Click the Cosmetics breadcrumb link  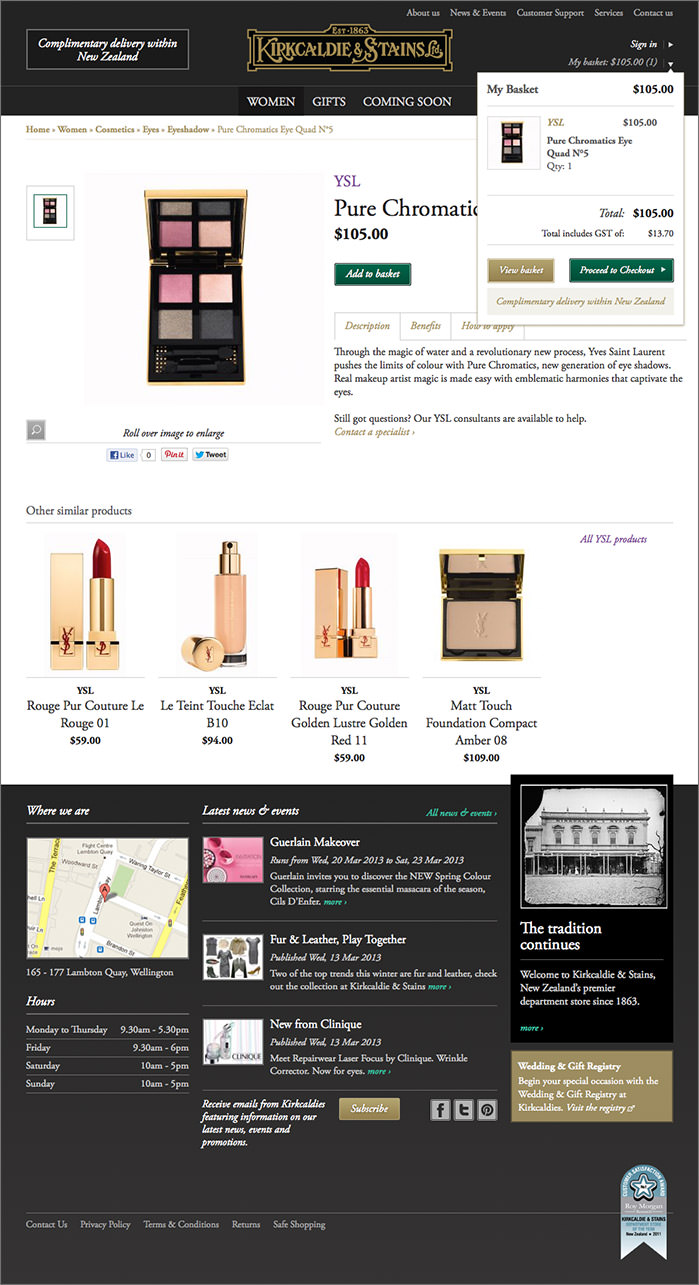tap(115, 130)
